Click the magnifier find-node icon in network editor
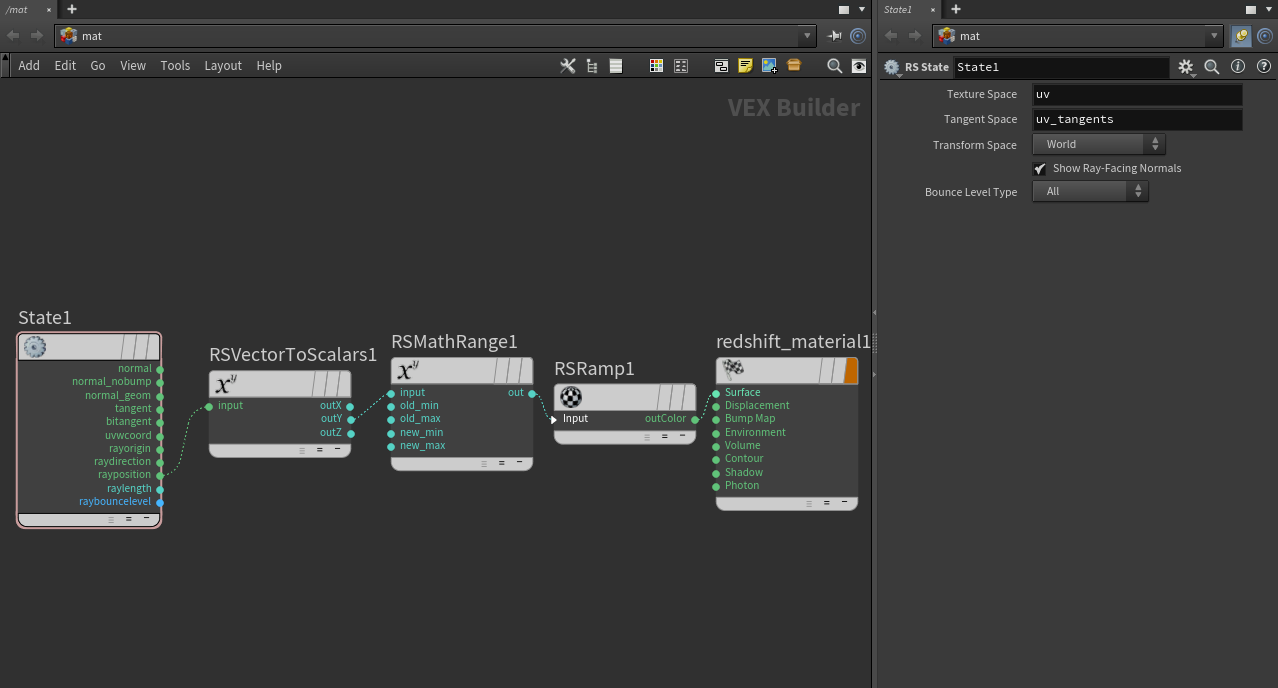 834,66
